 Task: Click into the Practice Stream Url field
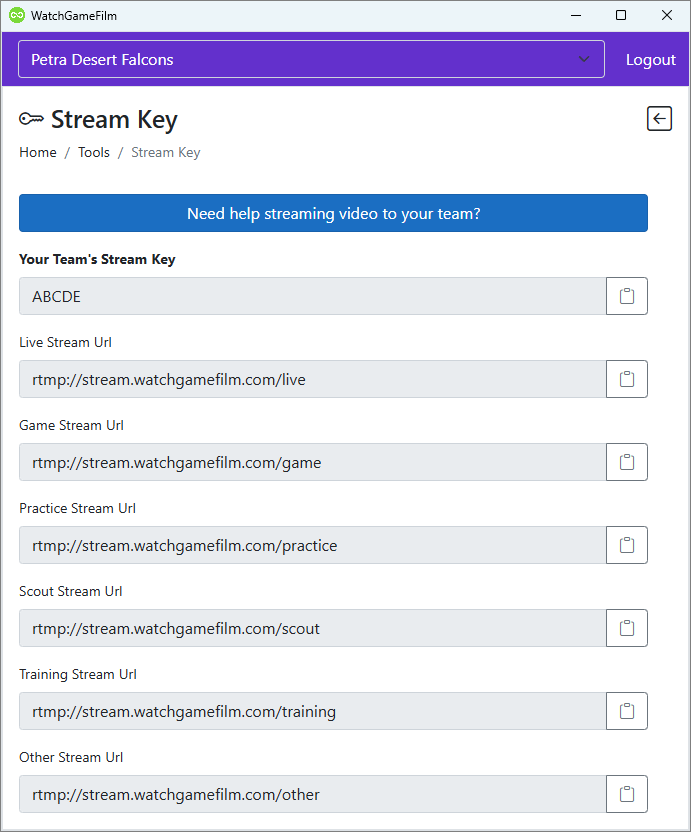pyautogui.click(x=312, y=545)
